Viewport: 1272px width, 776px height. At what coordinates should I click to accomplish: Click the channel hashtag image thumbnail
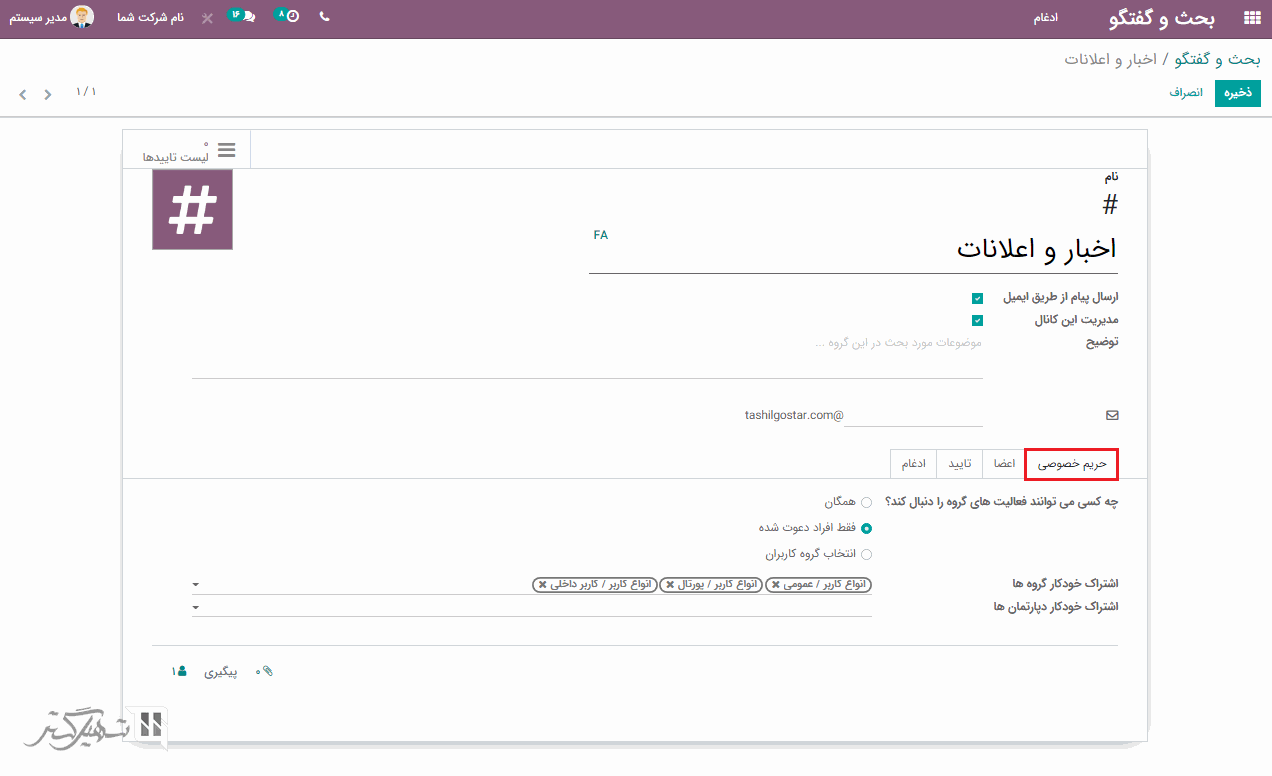coord(192,209)
